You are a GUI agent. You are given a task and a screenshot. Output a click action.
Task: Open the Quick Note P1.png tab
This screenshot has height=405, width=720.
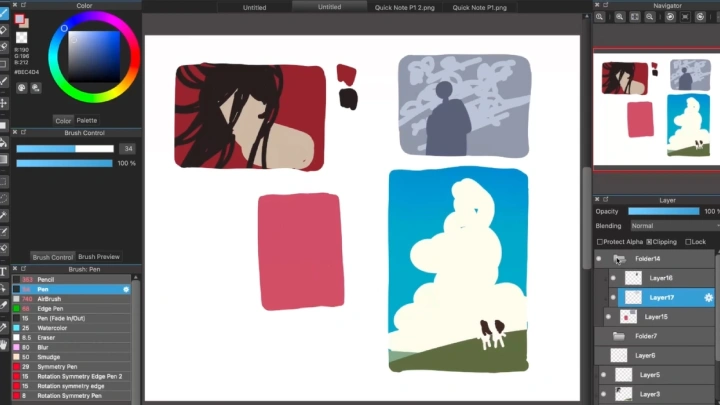point(479,7)
